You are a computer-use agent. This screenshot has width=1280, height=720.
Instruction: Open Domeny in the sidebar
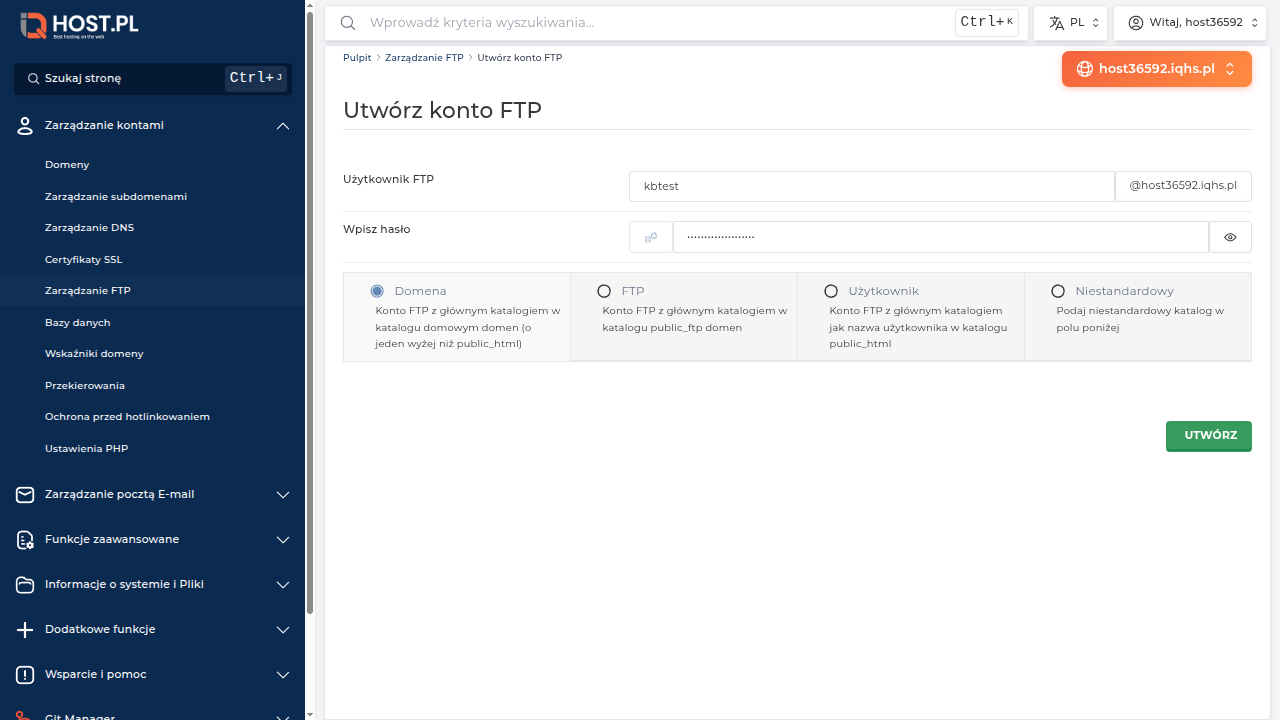click(x=67, y=164)
